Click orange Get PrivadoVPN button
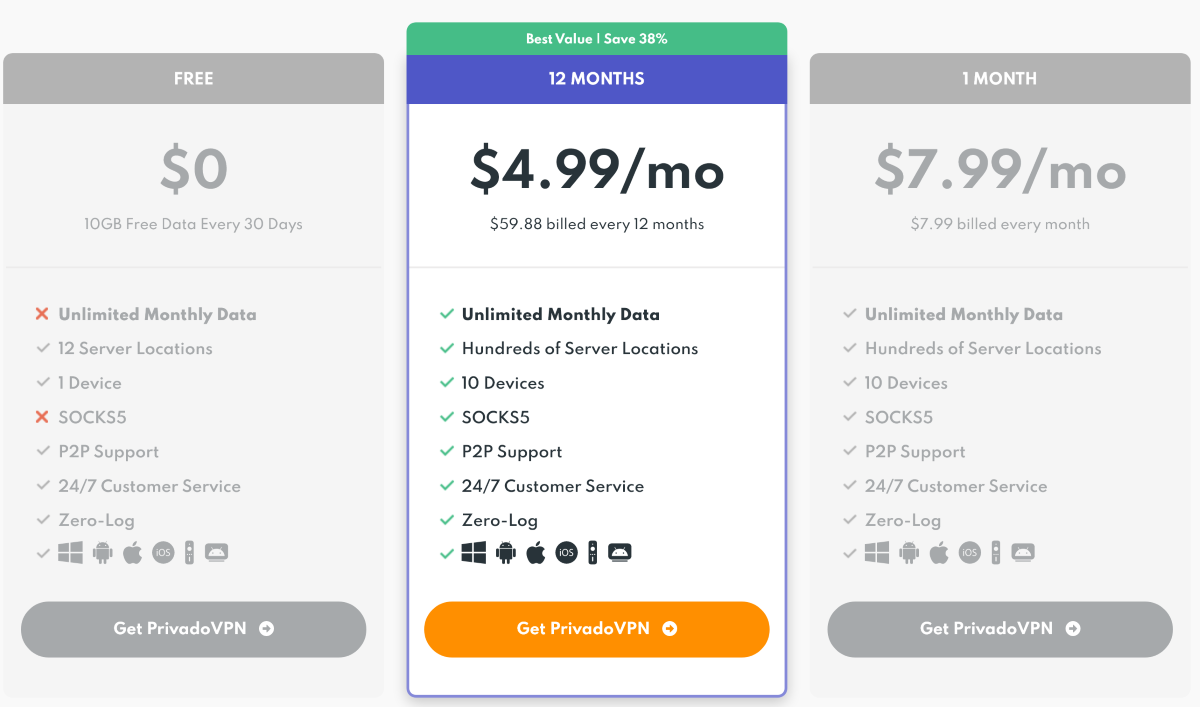The width and height of the screenshot is (1200, 707). [x=597, y=629]
